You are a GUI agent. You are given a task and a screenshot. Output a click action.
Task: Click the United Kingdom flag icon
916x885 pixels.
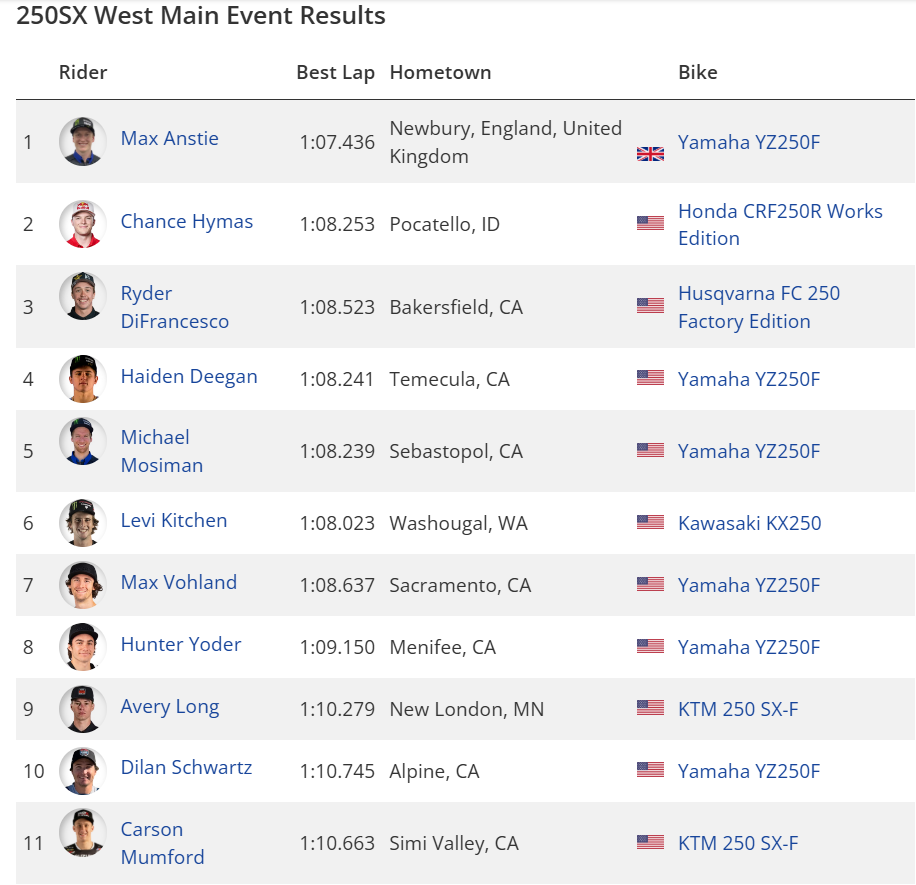point(650,154)
